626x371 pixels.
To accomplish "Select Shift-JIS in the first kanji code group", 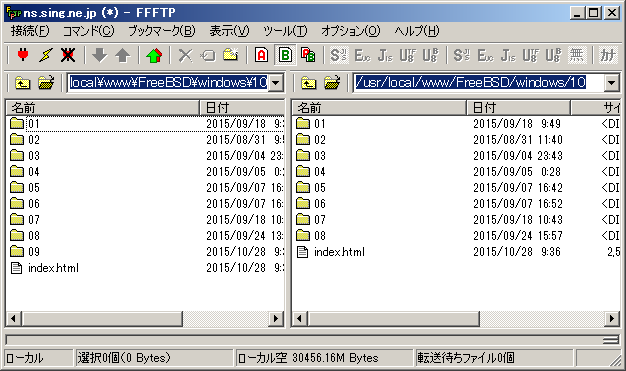I will point(339,55).
